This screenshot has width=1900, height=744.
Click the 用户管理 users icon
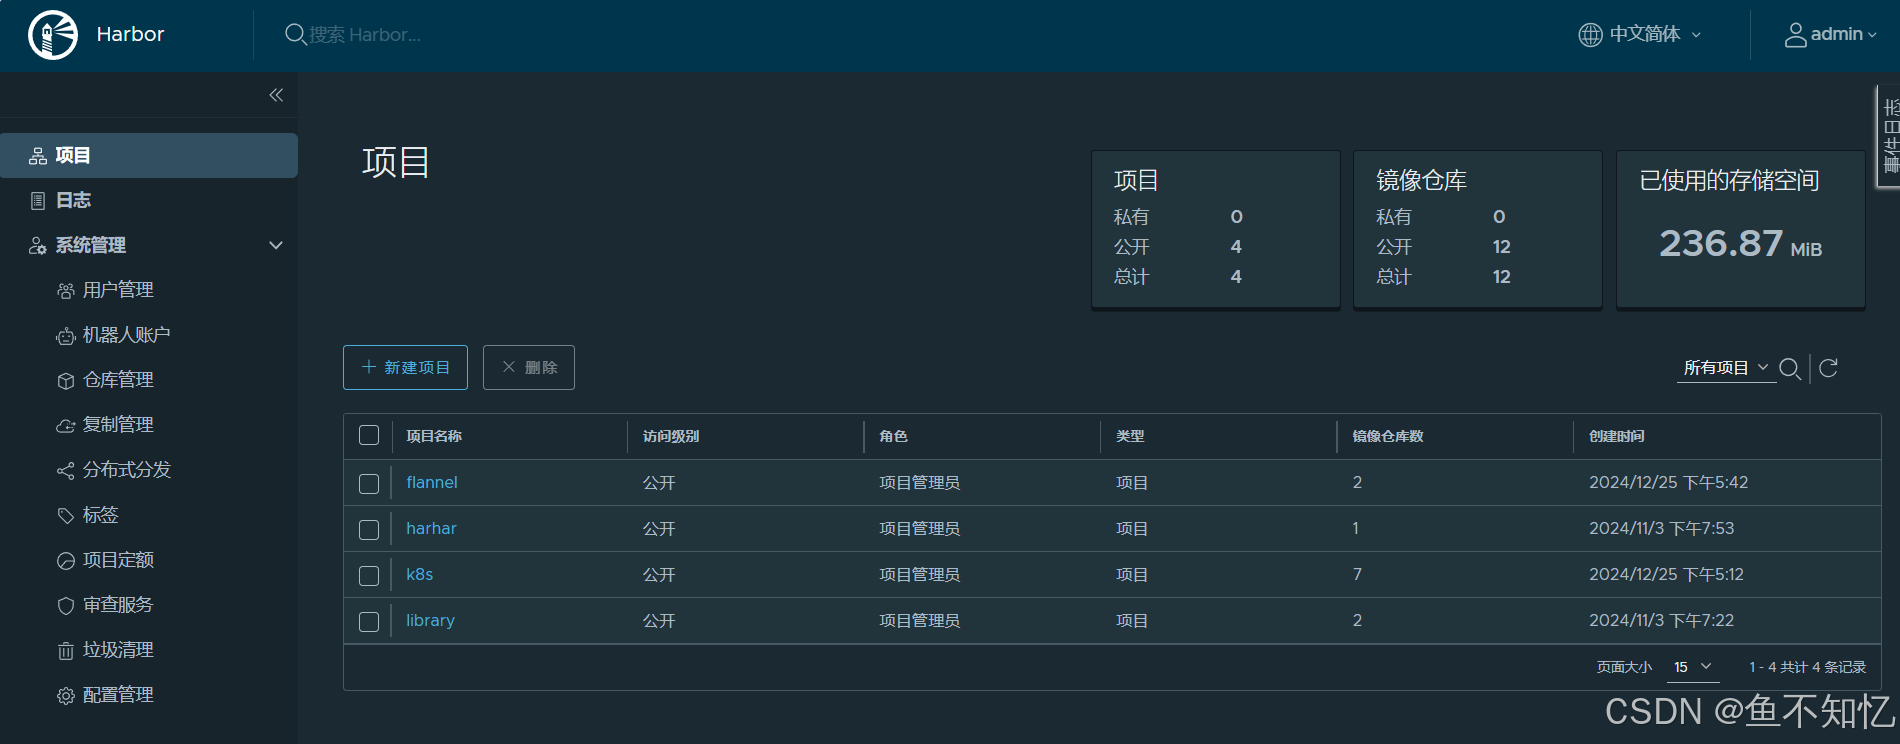66,291
